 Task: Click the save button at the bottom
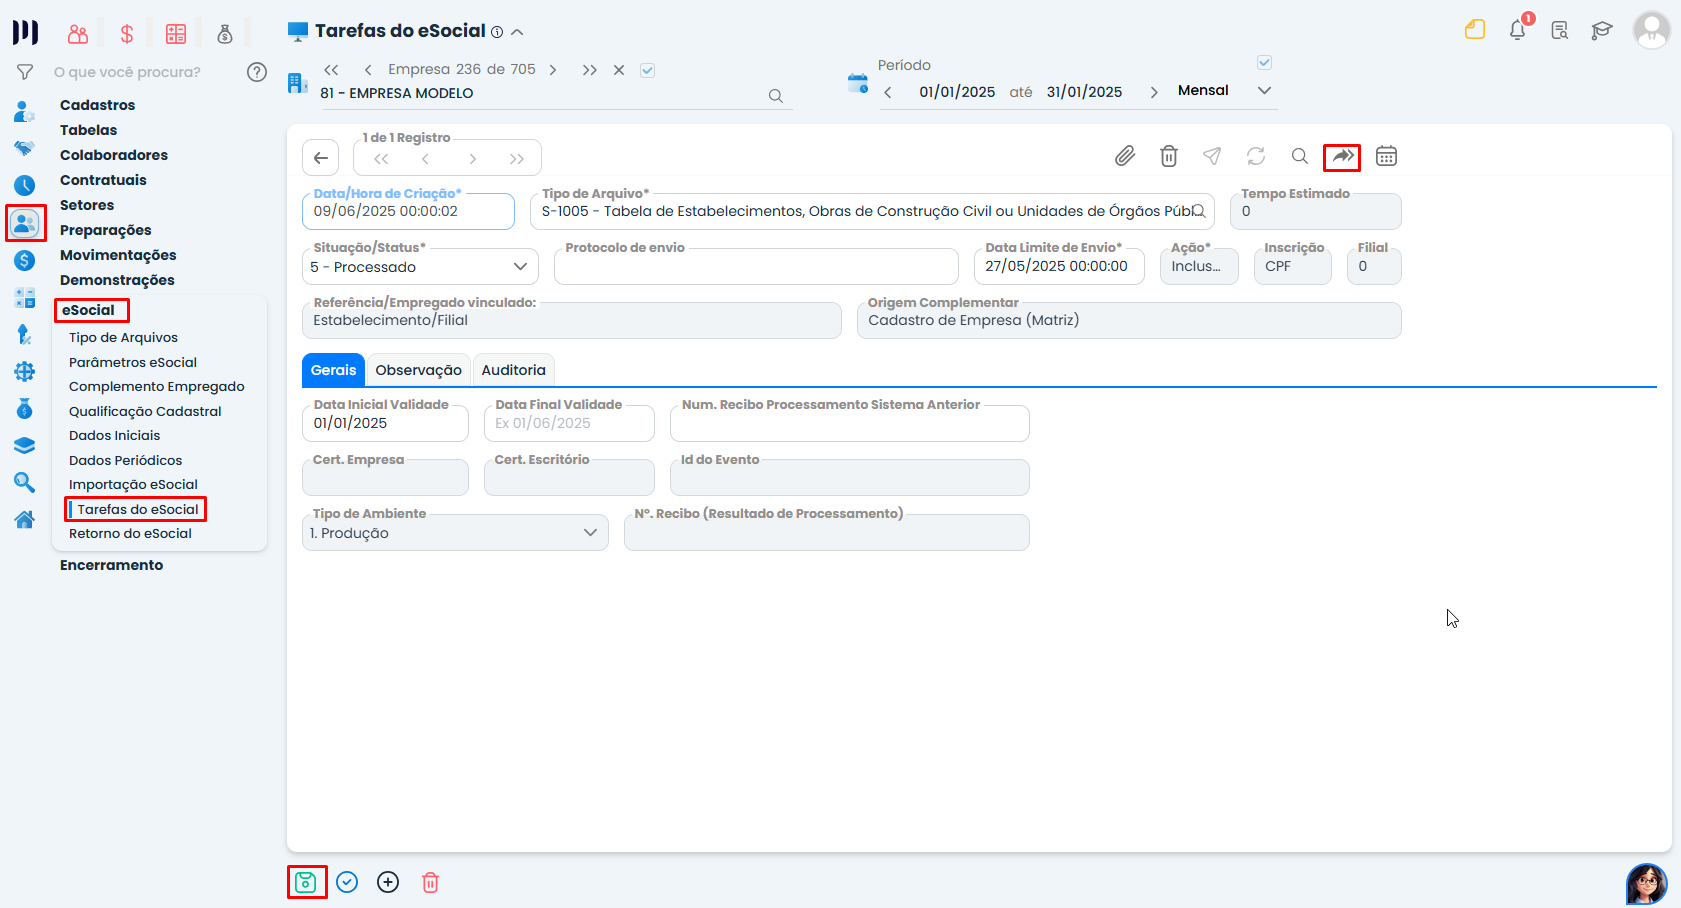(x=307, y=882)
